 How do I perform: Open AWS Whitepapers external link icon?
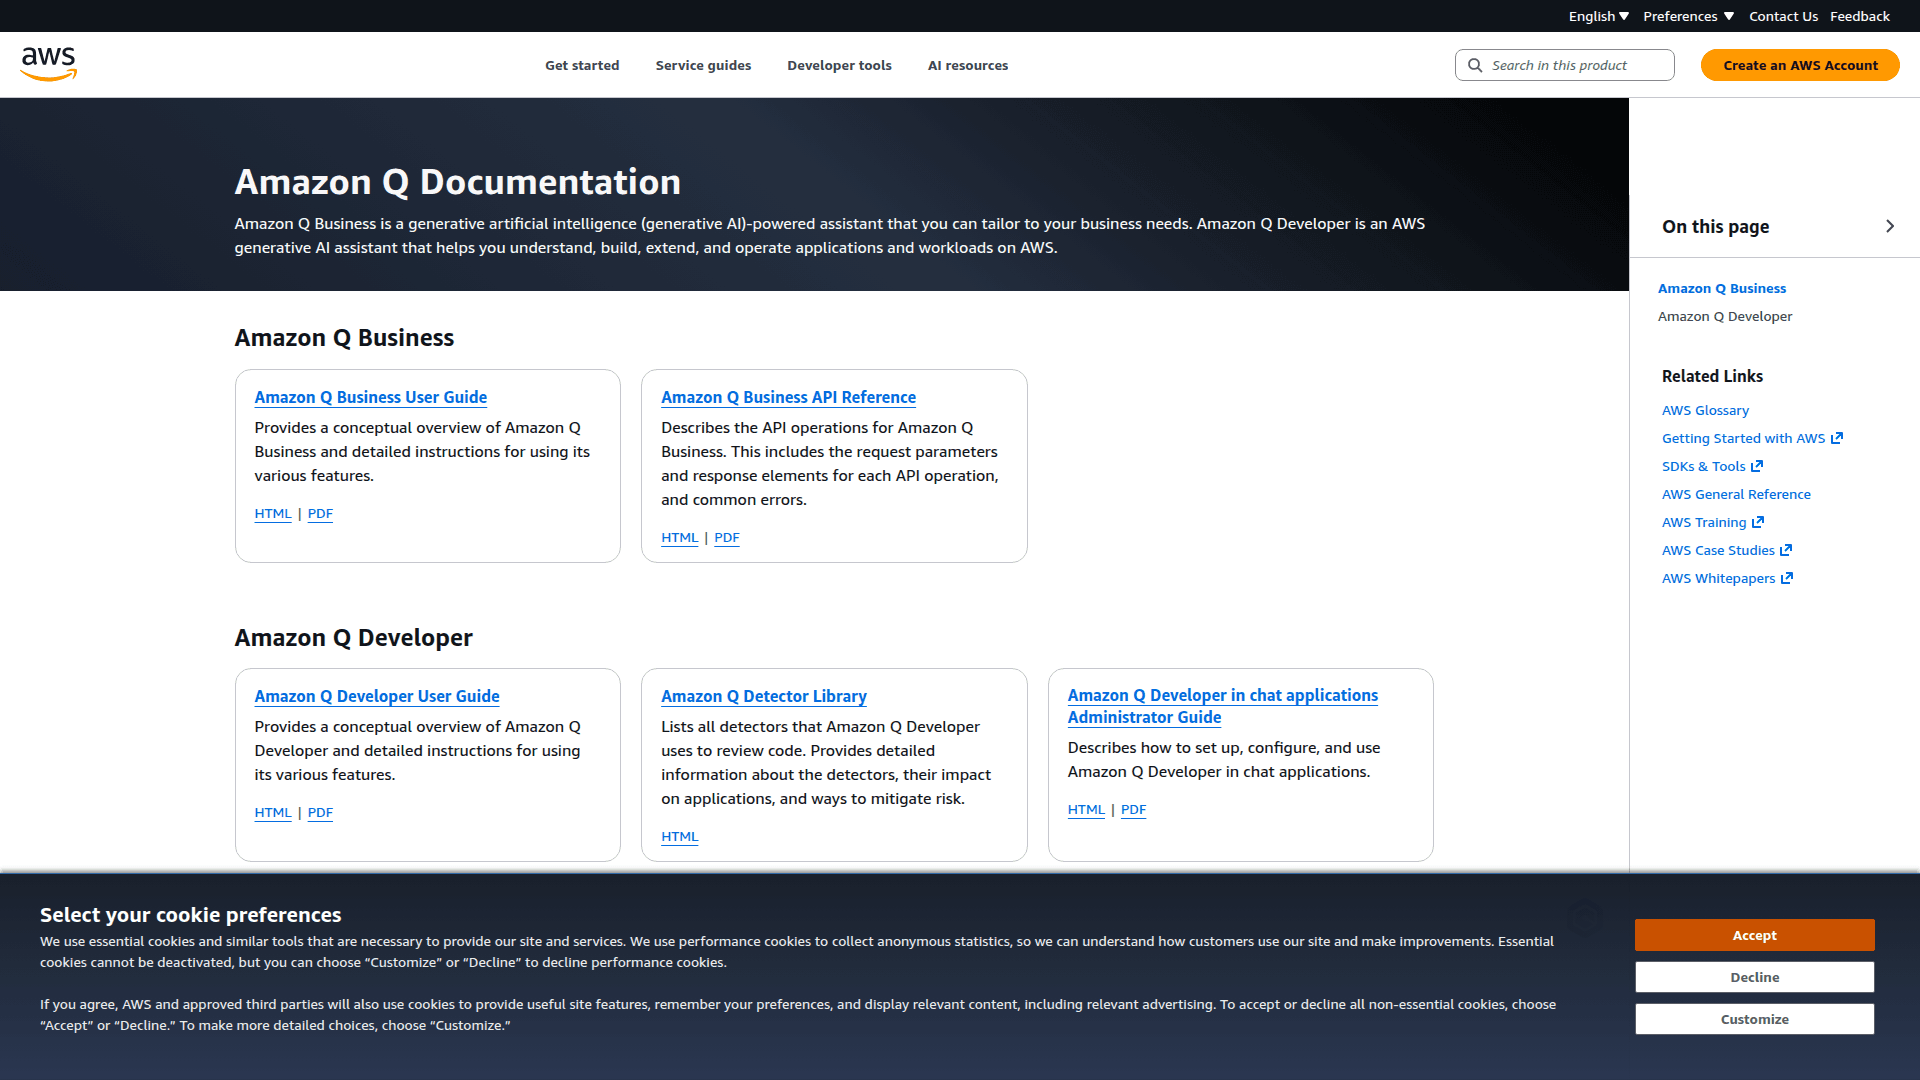pos(1787,577)
